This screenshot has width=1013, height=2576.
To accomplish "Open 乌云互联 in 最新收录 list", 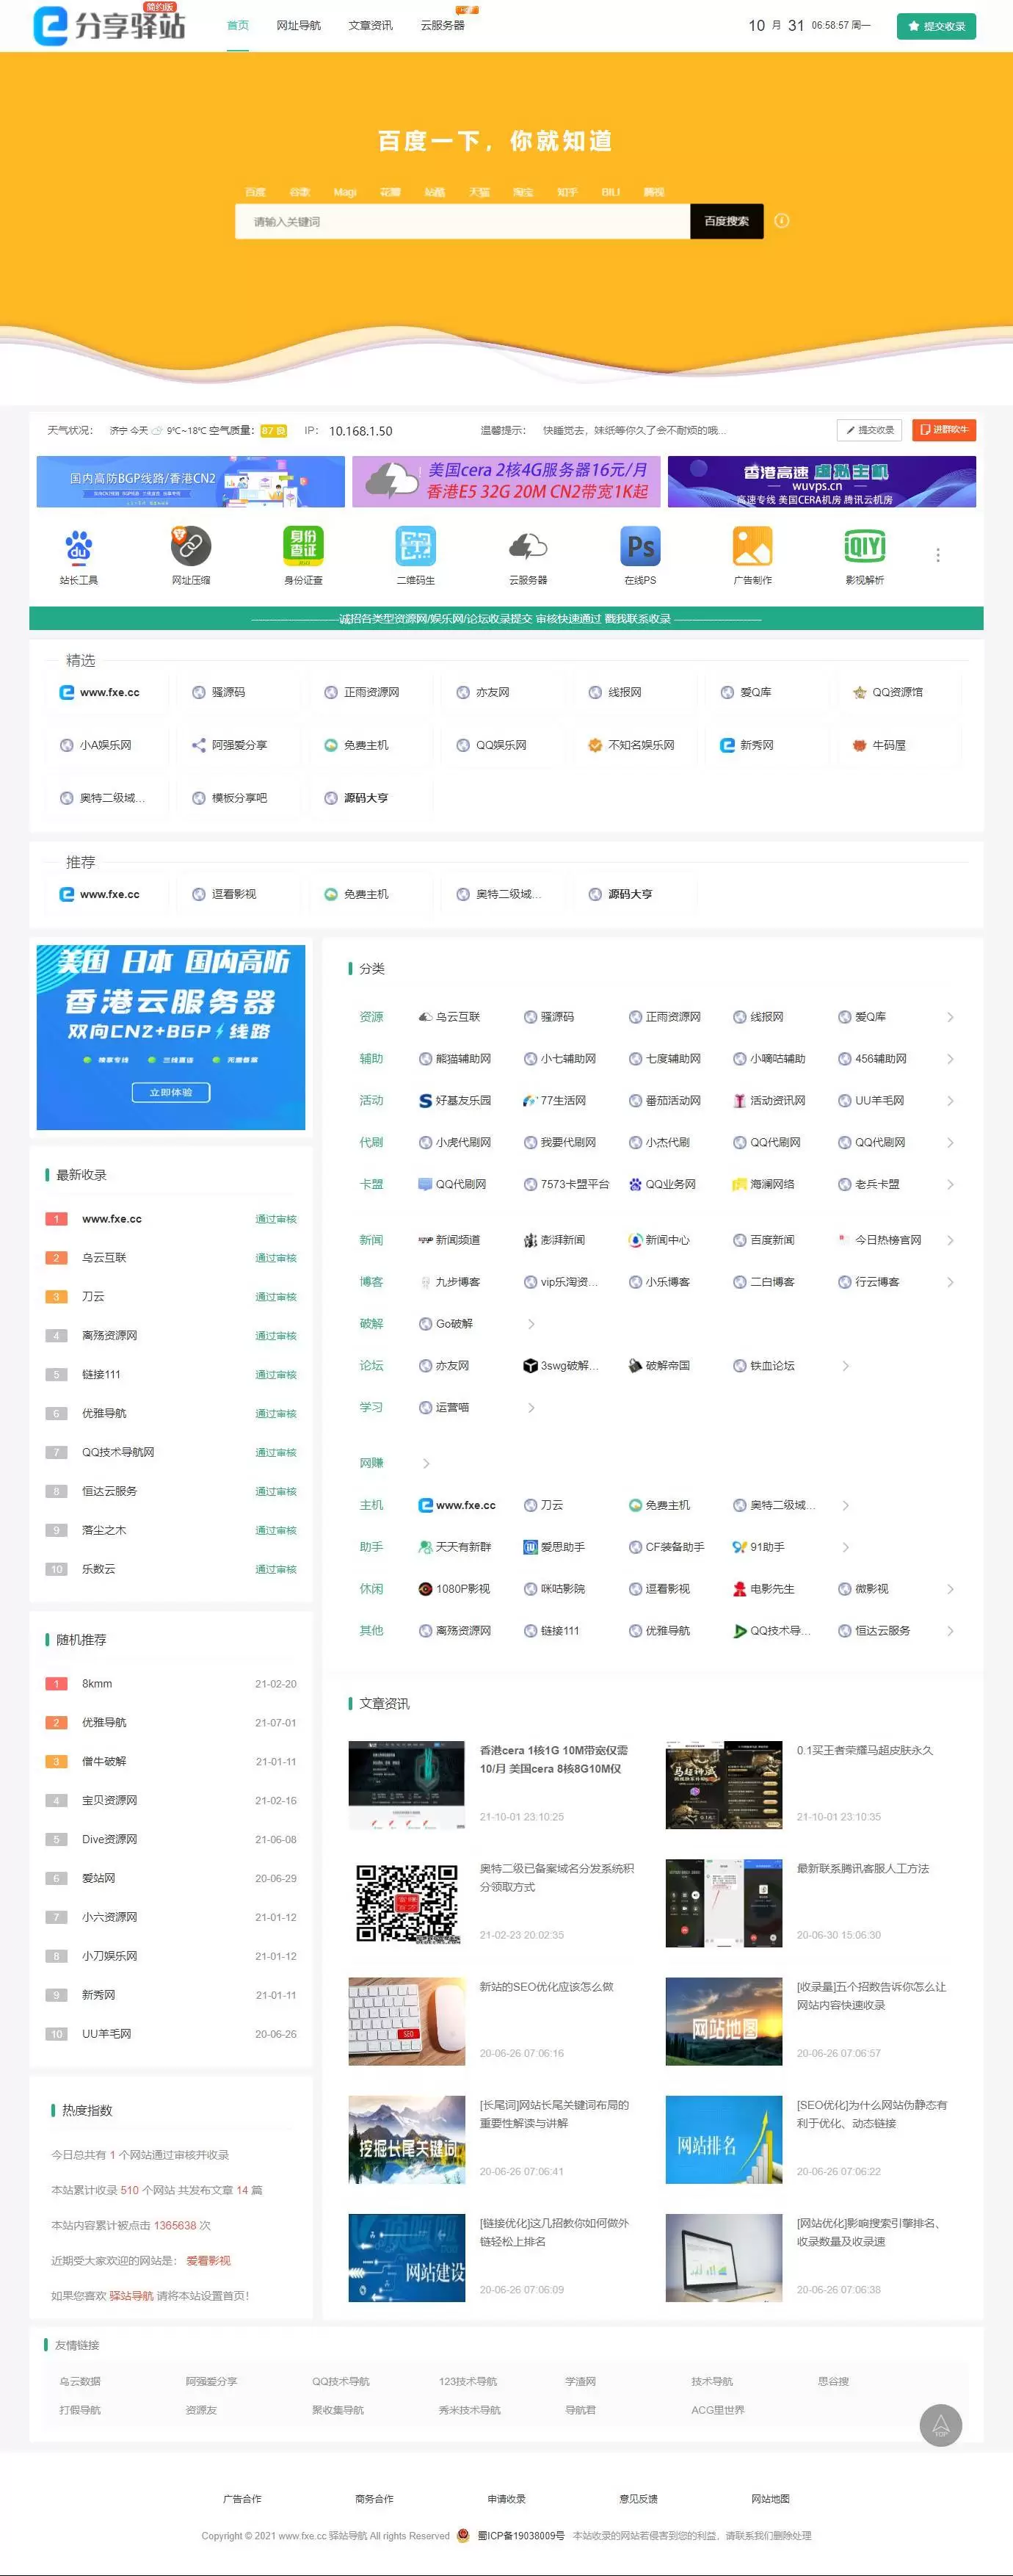I will pos(104,1257).
